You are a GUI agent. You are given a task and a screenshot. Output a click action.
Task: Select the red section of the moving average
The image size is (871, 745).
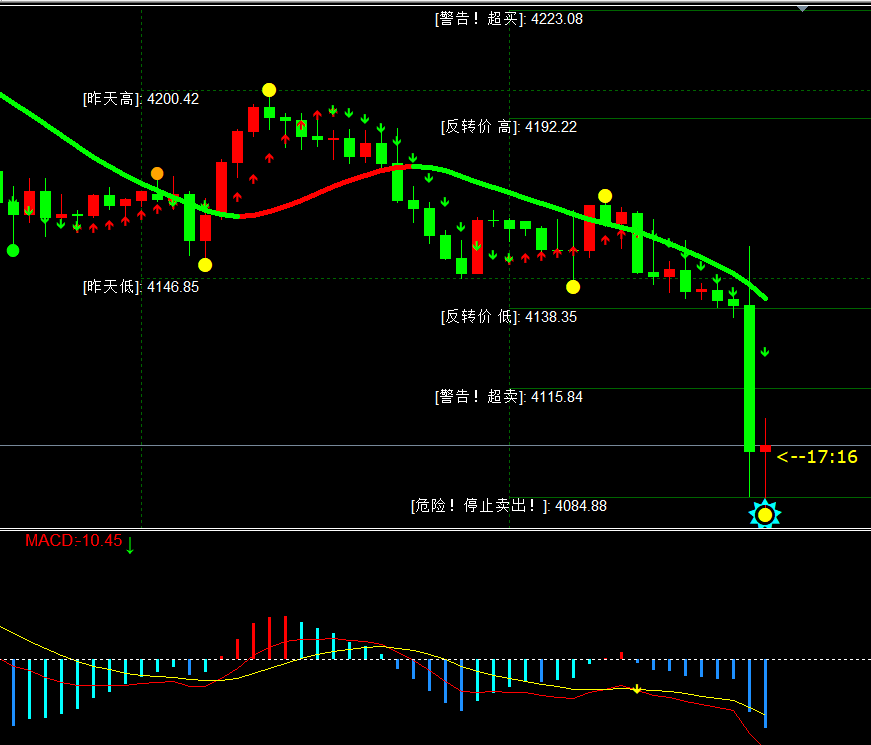(x=325, y=192)
